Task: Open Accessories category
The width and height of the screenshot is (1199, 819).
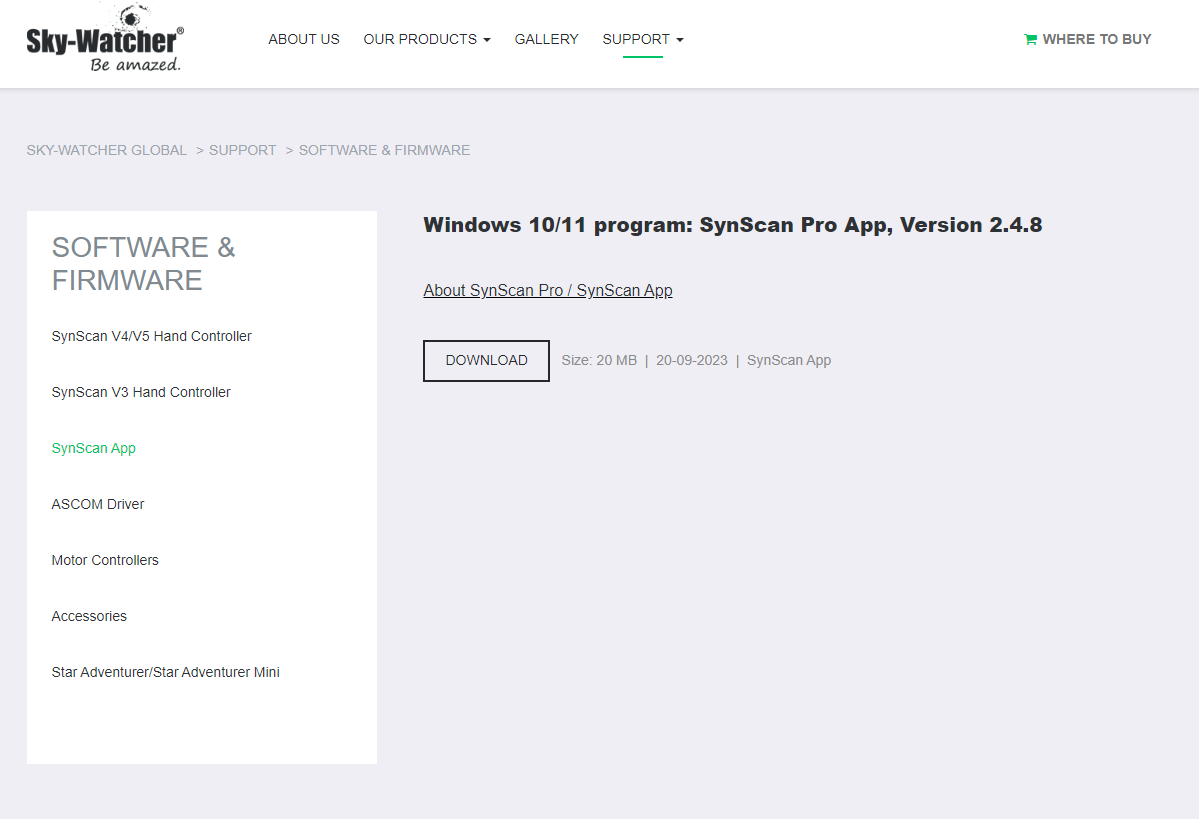Action: [89, 616]
